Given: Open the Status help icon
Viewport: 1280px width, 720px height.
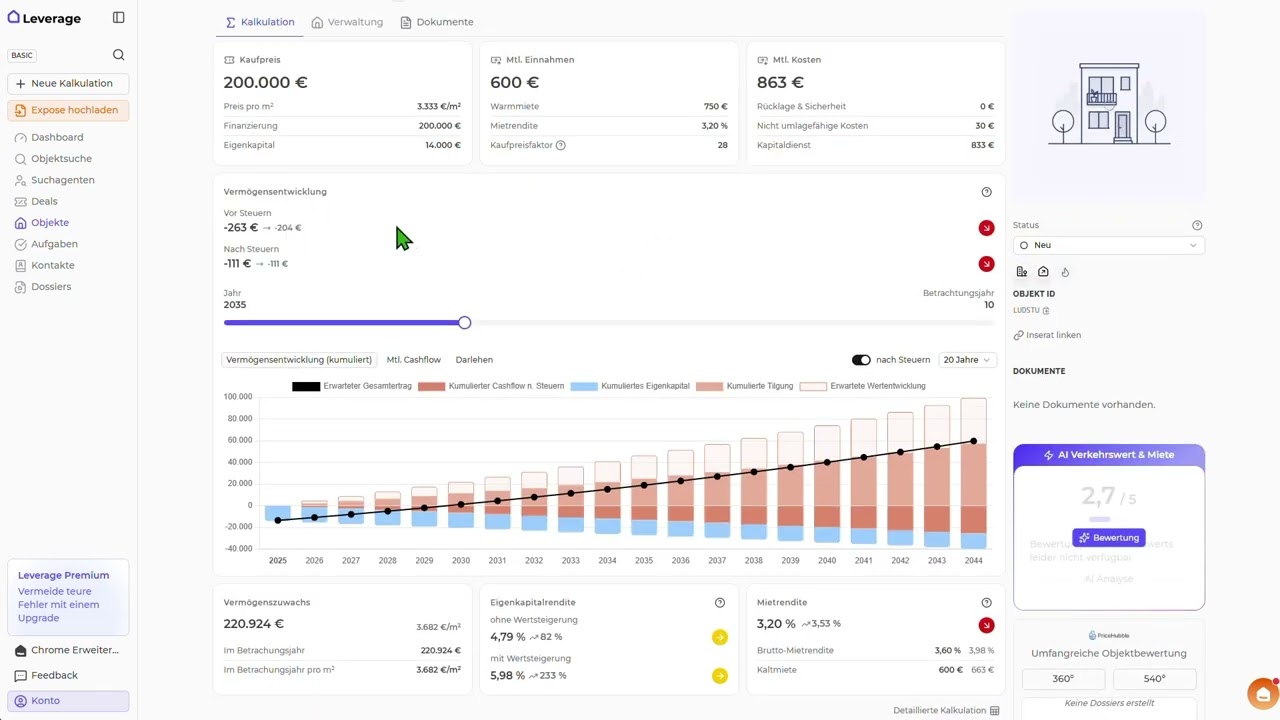Looking at the screenshot, I should click(x=1197, y=225).
